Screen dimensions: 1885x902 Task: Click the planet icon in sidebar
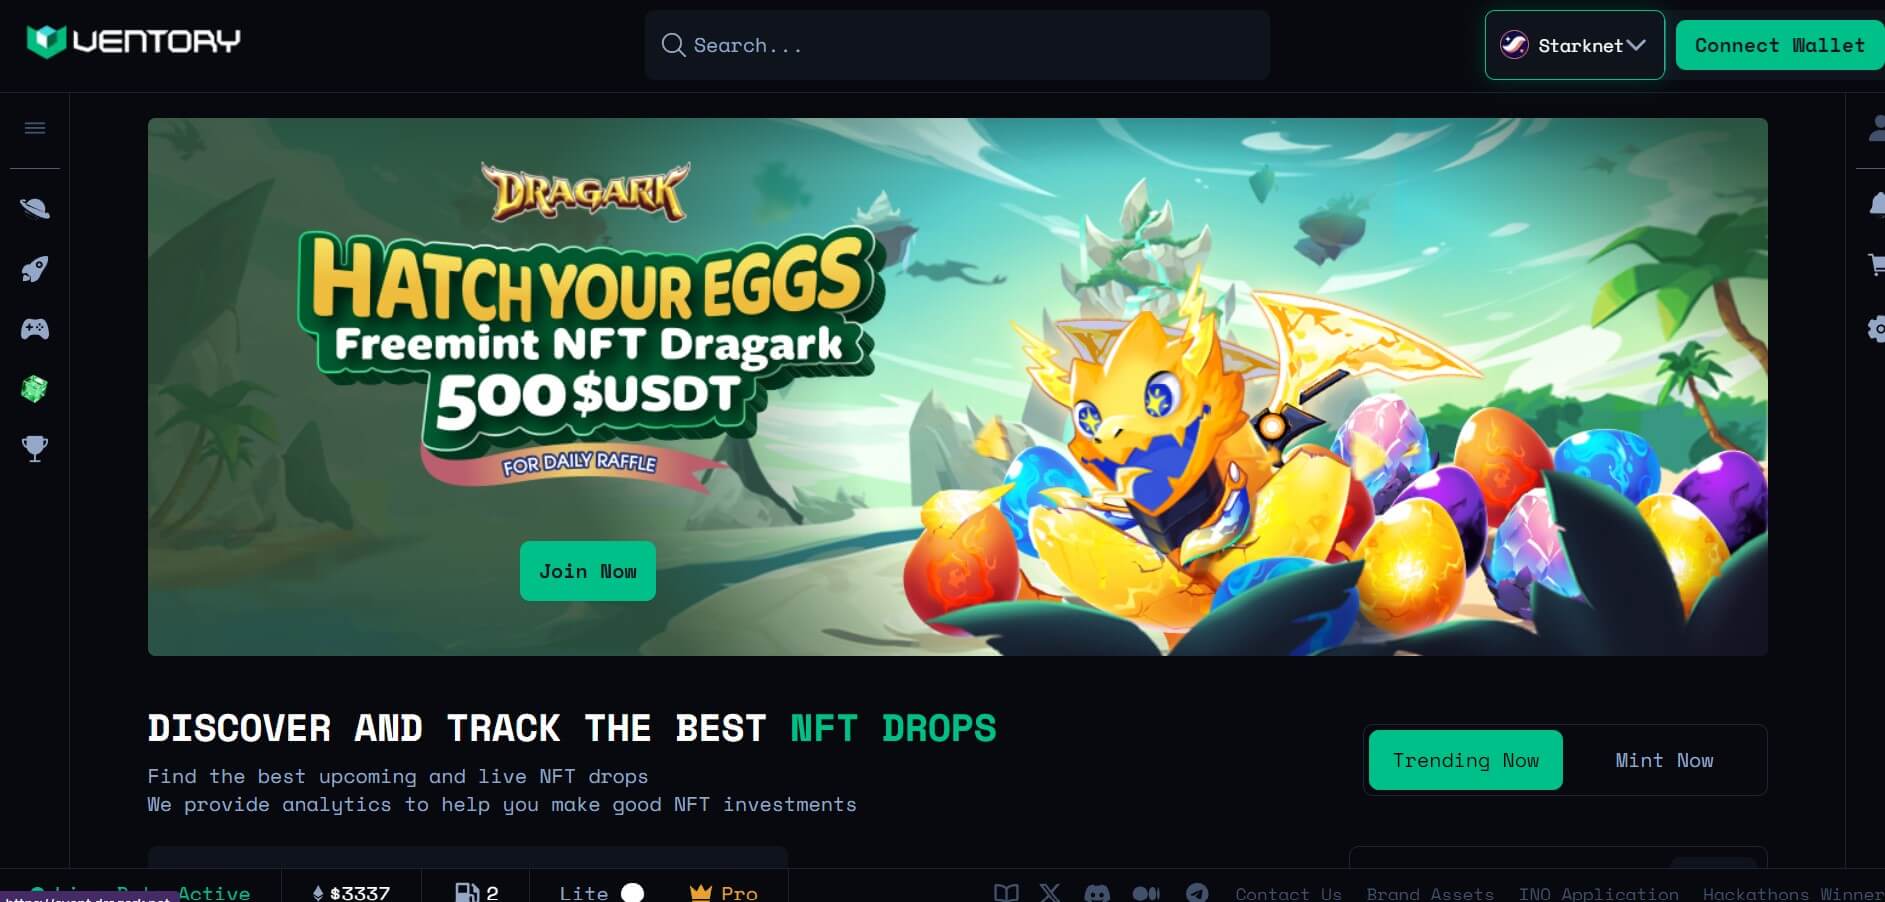[35, 208]
